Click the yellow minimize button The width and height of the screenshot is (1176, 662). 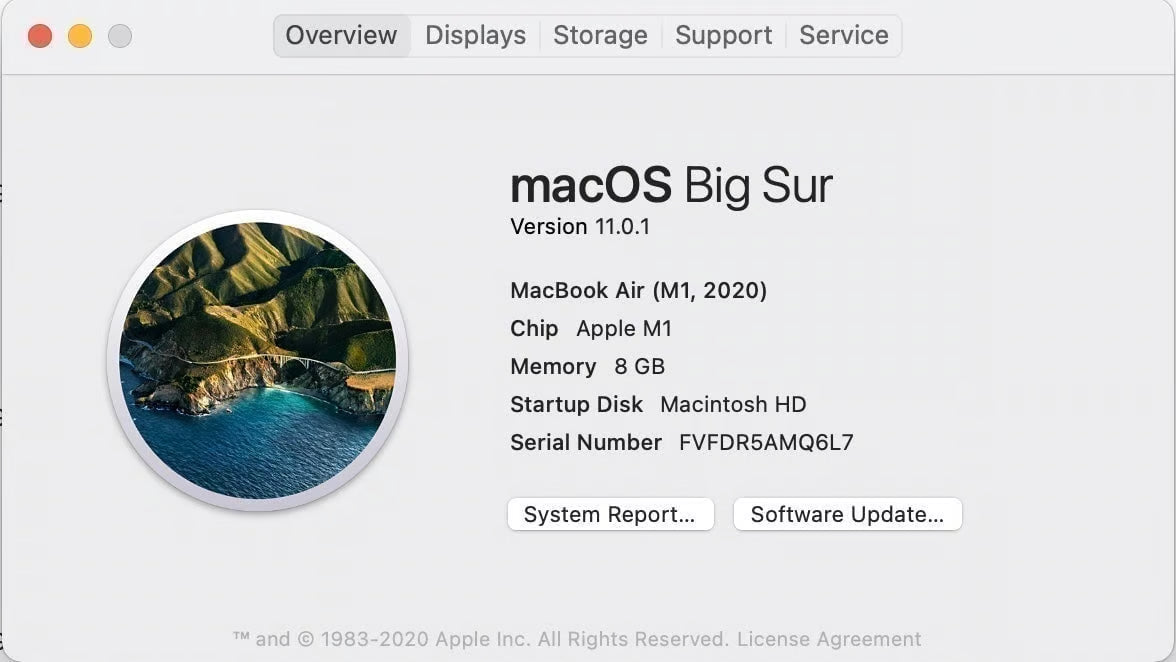coord(79,33)
